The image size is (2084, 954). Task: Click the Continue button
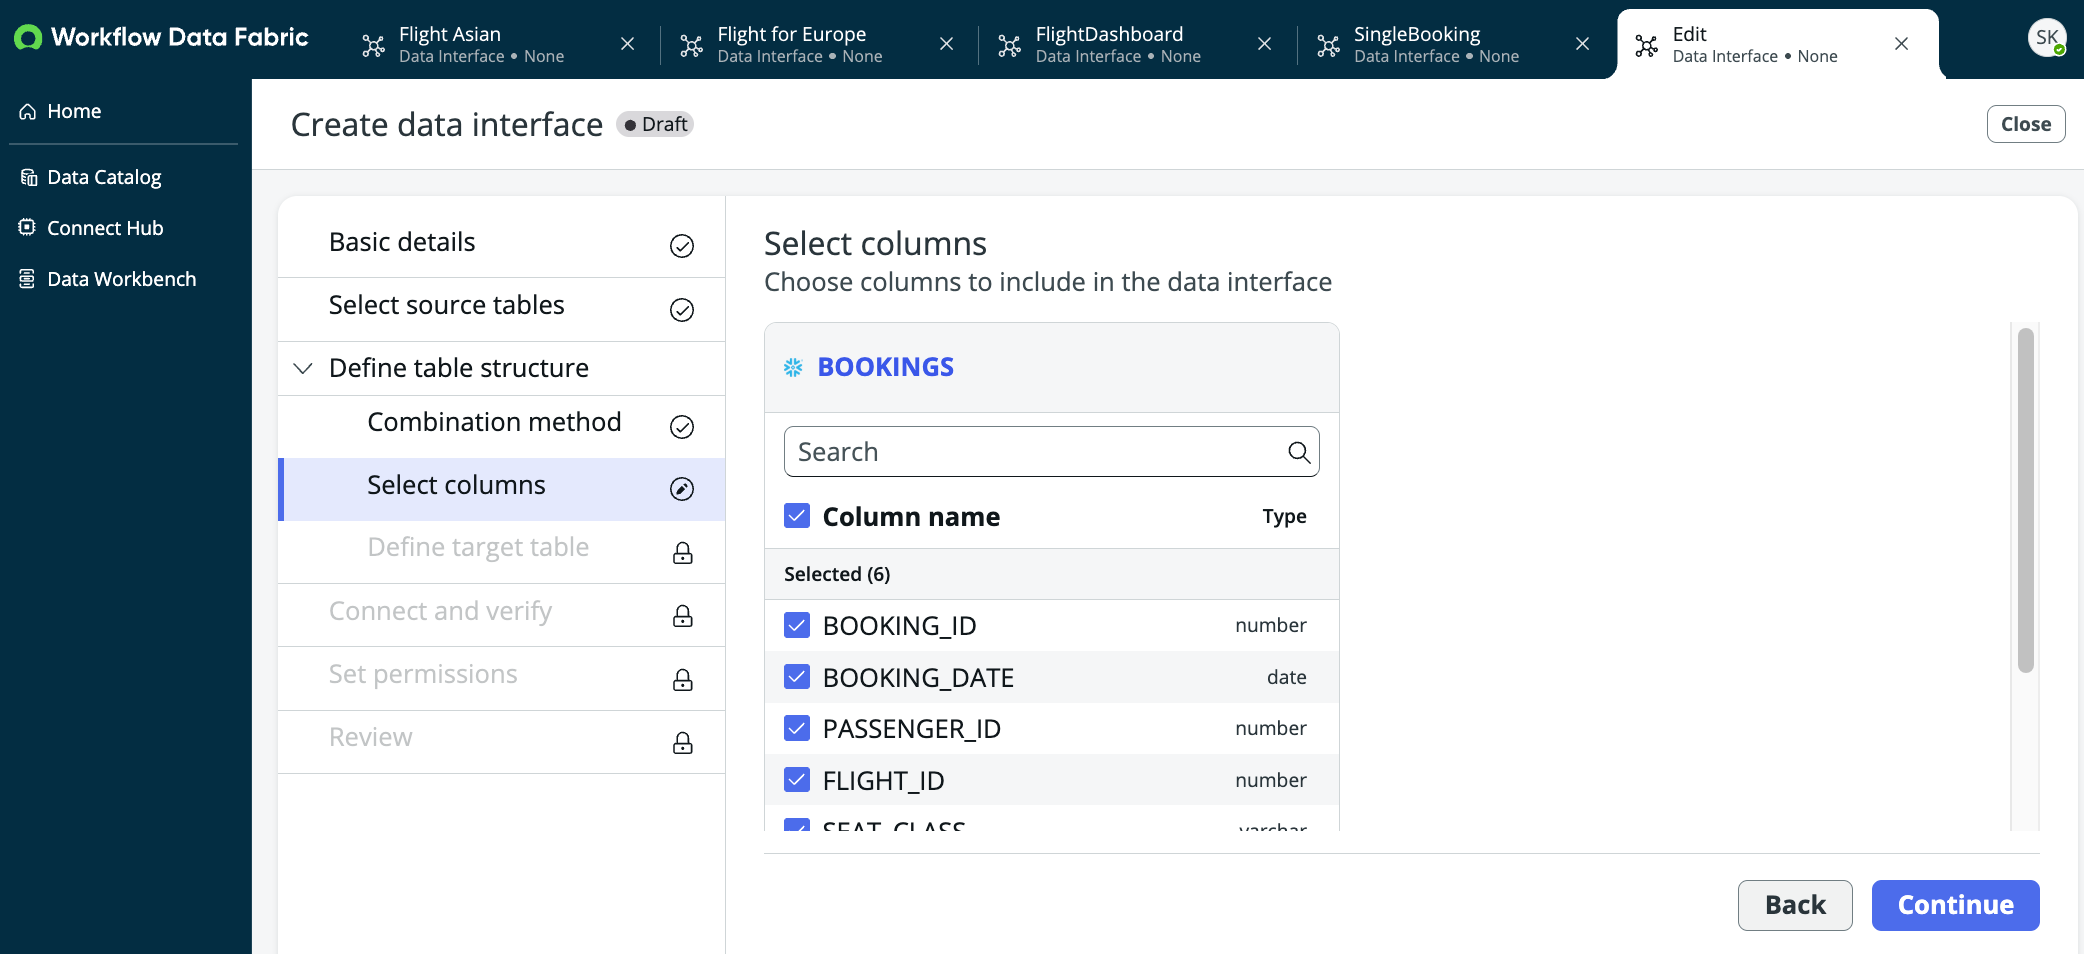(x=1955, y=905)
